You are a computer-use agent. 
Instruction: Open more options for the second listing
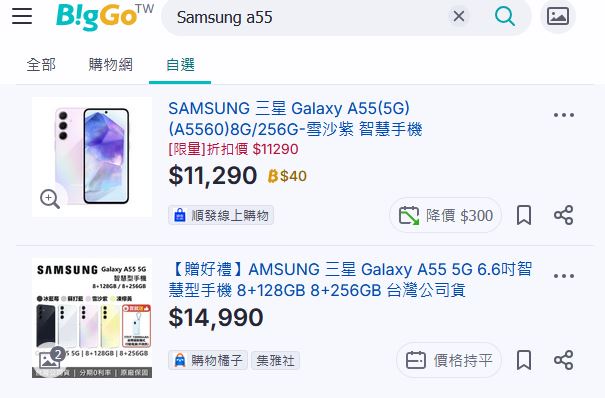(564, 276)
